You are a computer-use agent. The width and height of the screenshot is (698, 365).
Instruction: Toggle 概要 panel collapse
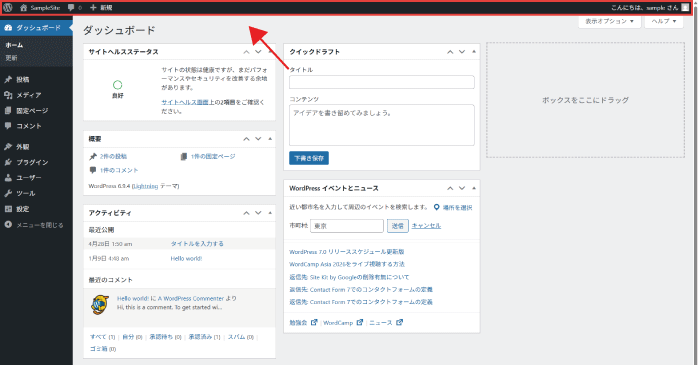[270, 139]
